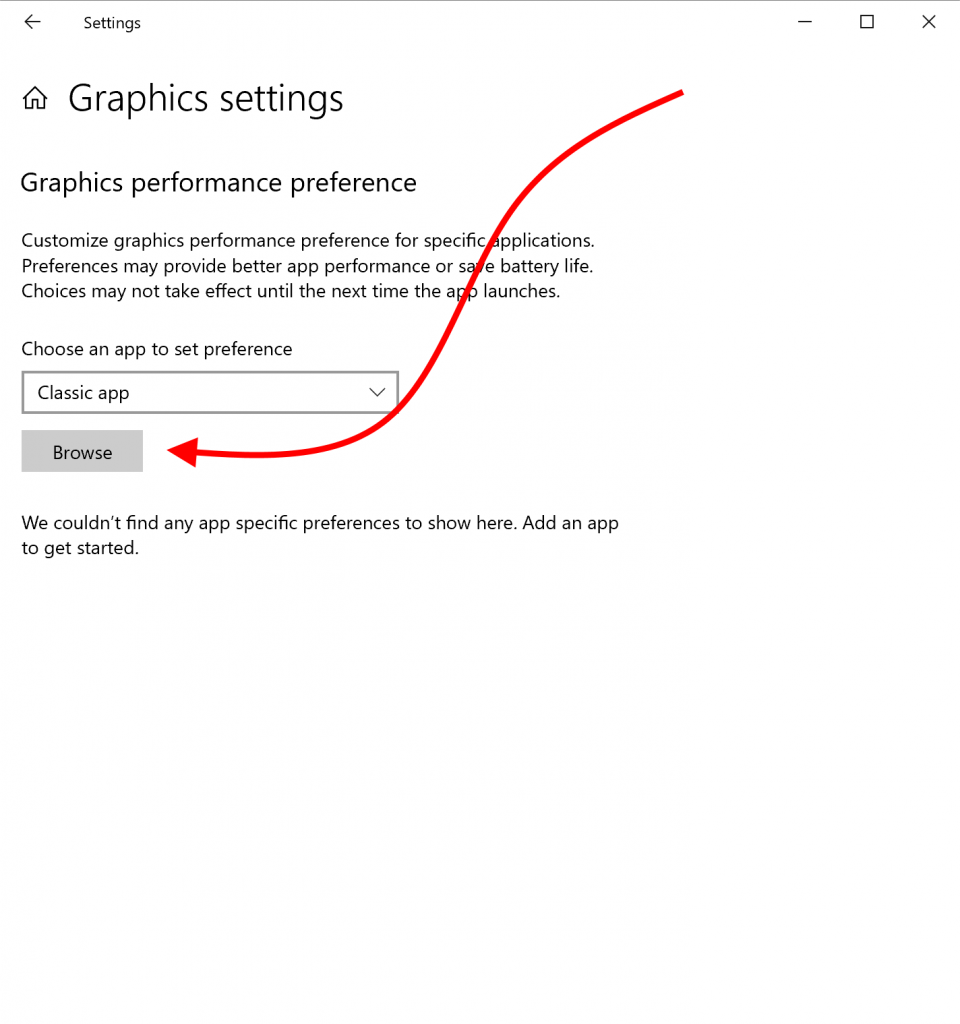Close the Settings window
Viewport: 960px width, 1024px height.
[x=929, y=22]
